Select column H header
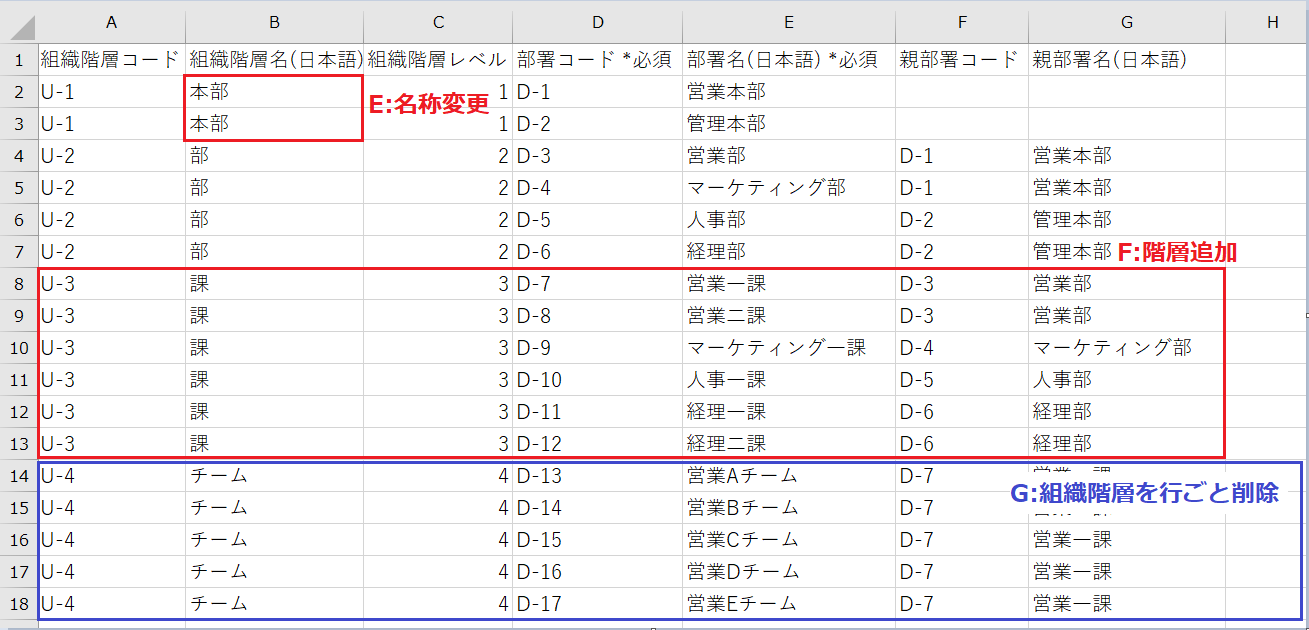1309x630 pixels. (1271, 22)
